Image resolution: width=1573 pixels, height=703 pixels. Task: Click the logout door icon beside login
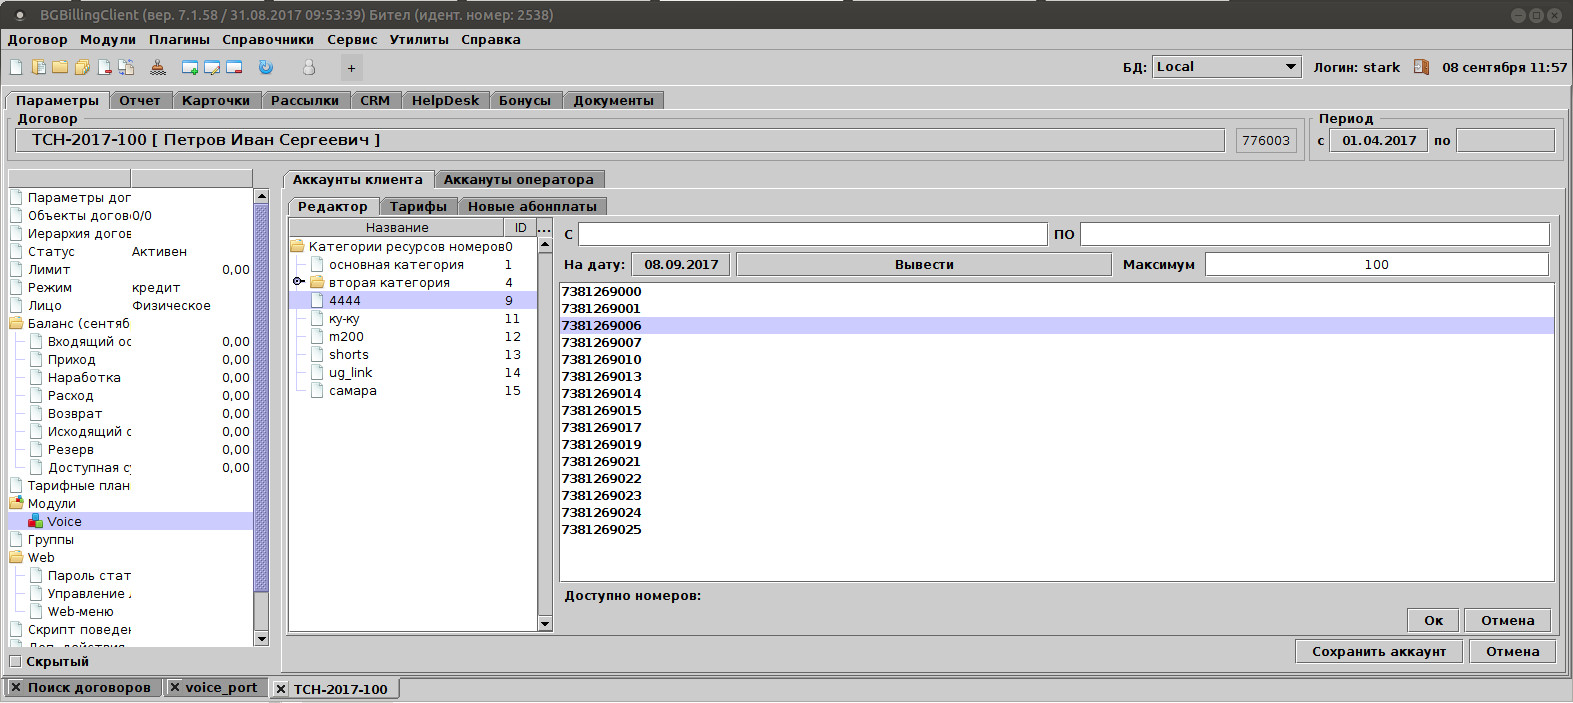1421,67
